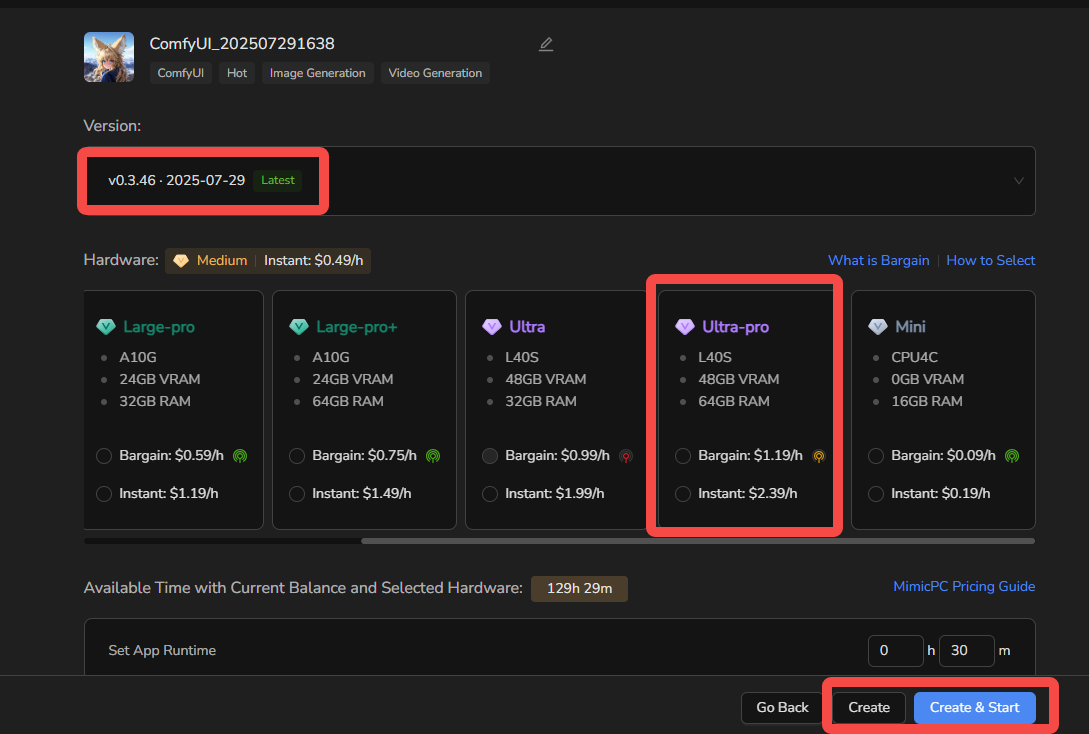
Task: Select Large-pro Instant $1.19/h option
Action: point(104,494)
